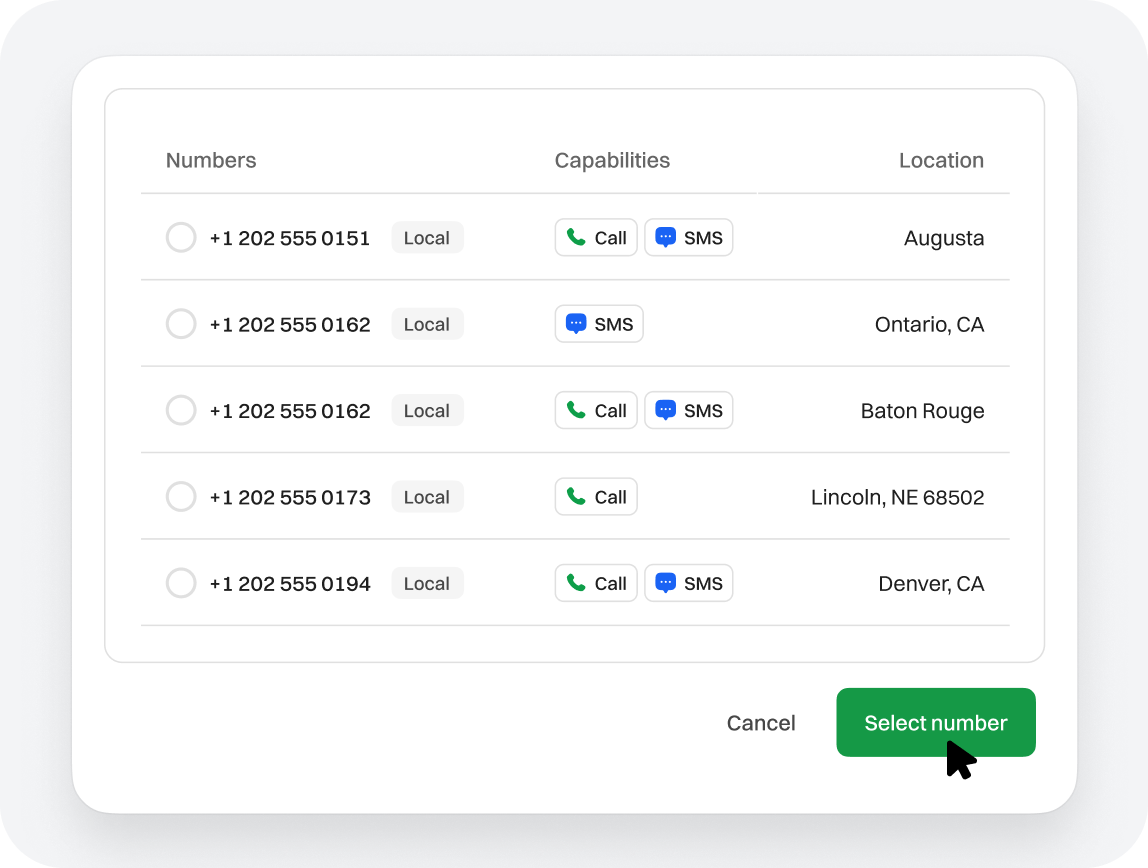Screen dimensions: 1148x868
Task: Select the radio button for +1 202 555 0151
Action: [x=181, y=238]
